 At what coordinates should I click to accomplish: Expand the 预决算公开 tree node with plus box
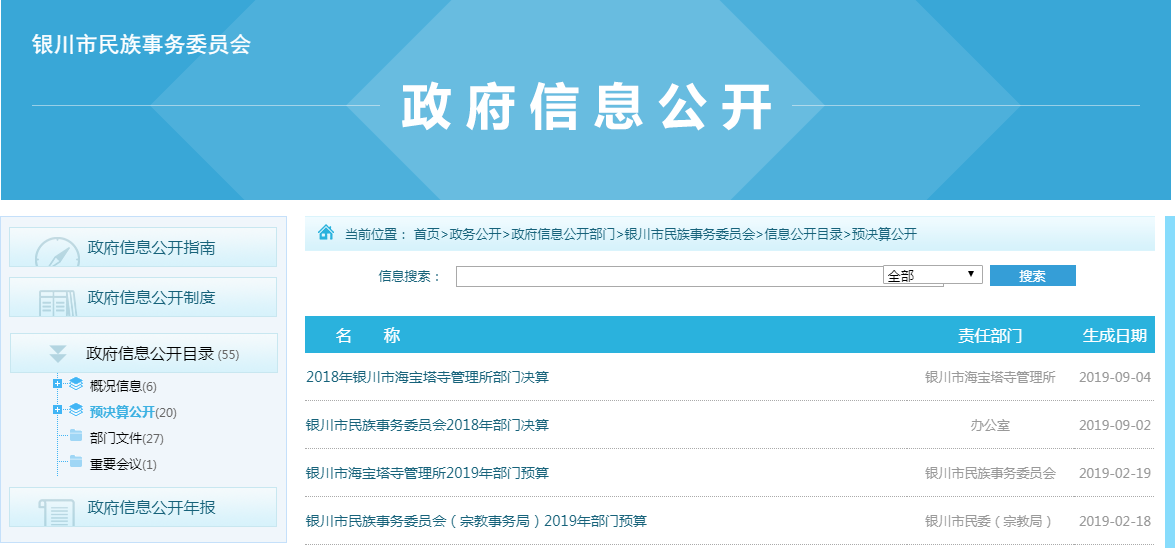(x=57, y=410)
